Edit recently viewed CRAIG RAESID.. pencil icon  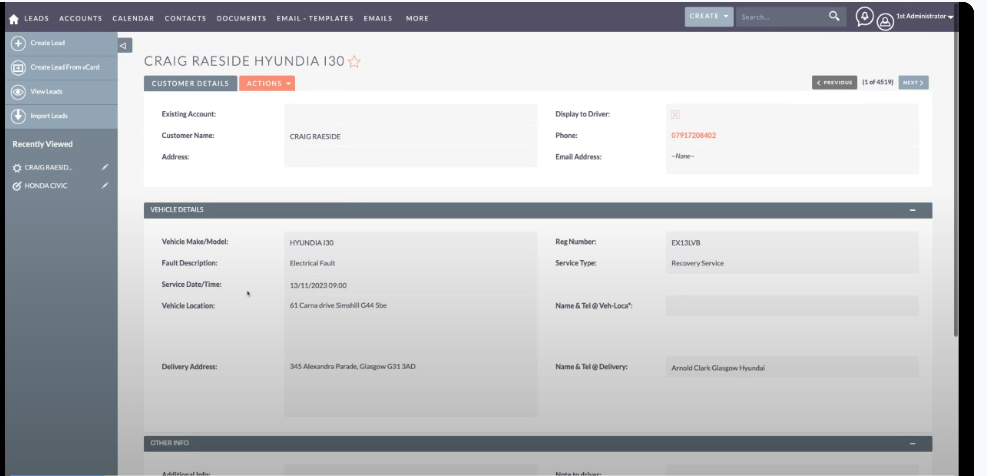tap(105, 167)
